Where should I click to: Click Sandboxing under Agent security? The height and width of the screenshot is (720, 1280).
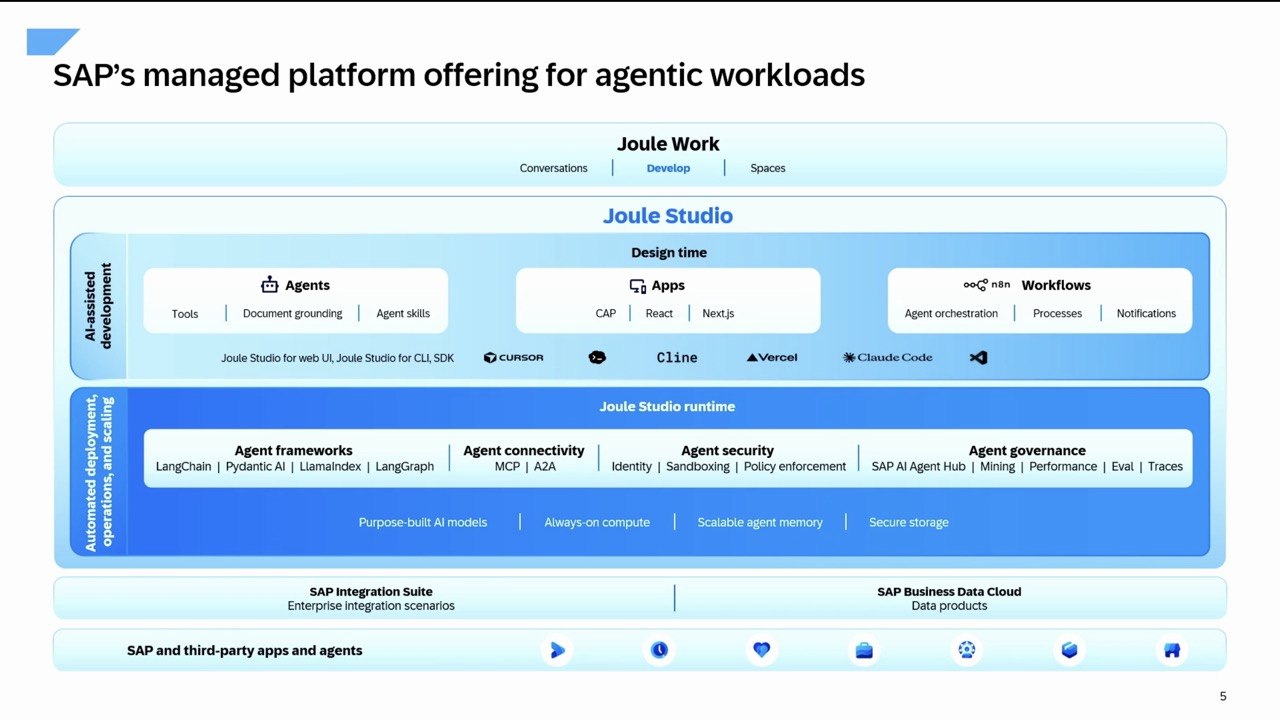pos(698,467)
